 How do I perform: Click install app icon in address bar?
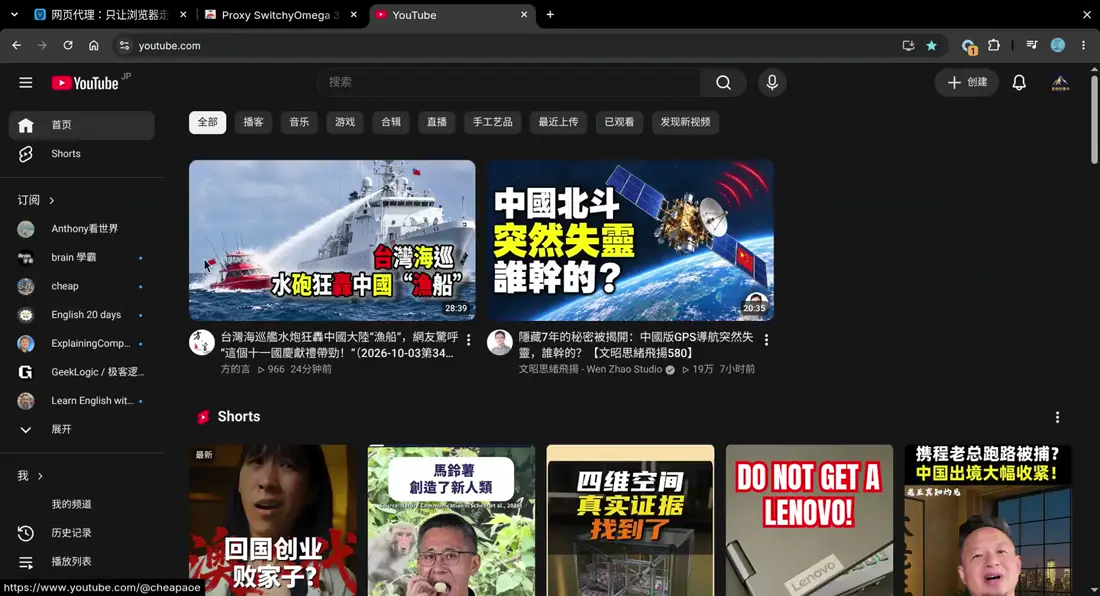click(908, 46)
